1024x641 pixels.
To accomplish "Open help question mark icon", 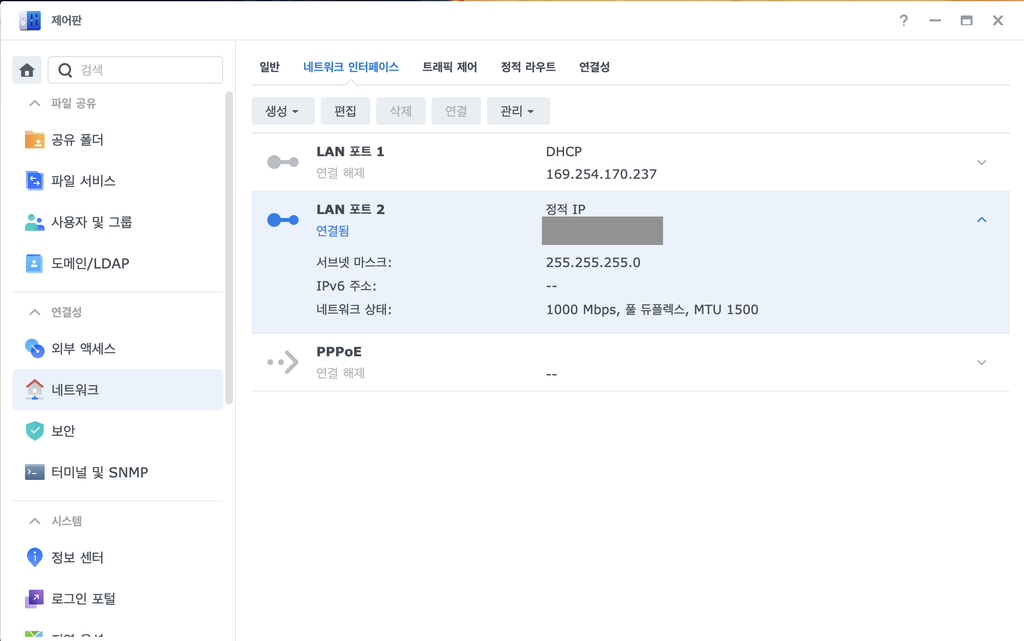I will (904, 20).
